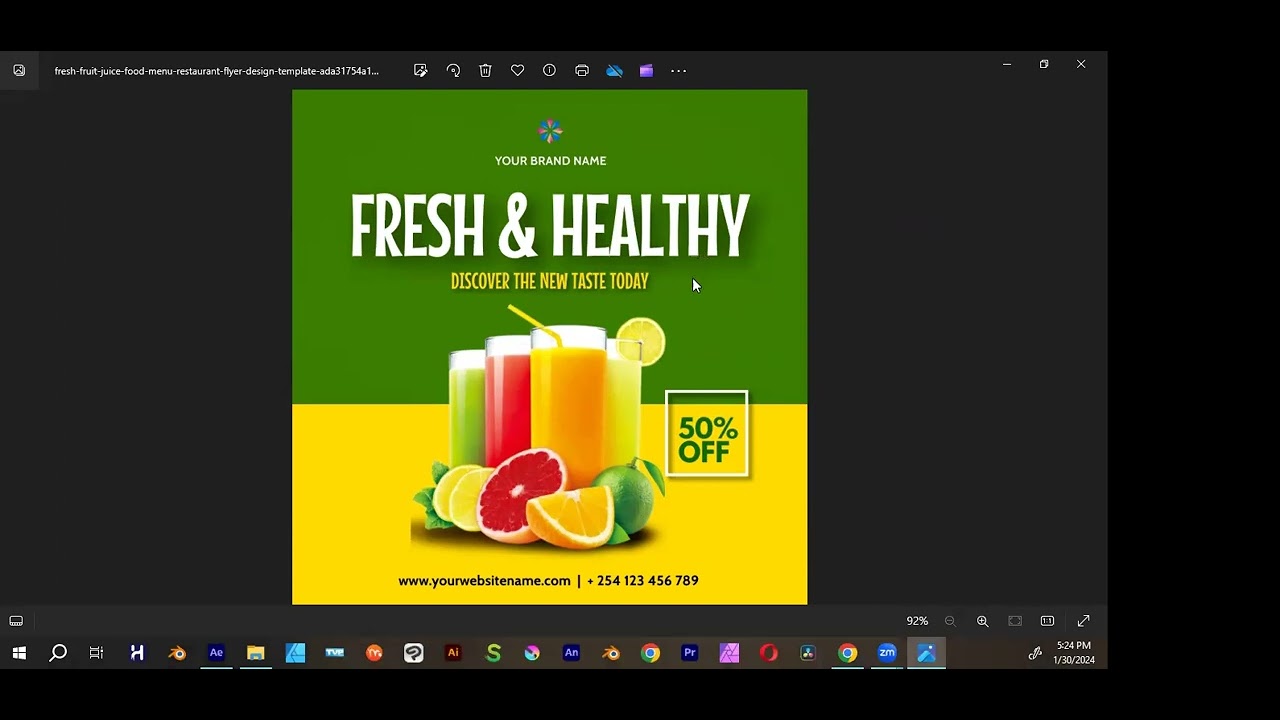Click the file name title text

pyautogui.click(x=216, y=71)
